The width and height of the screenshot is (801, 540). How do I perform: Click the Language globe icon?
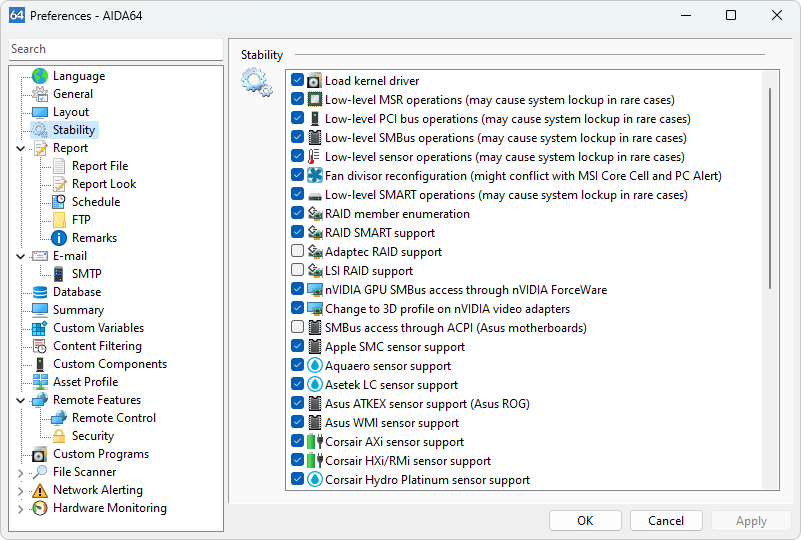(40, 76)
